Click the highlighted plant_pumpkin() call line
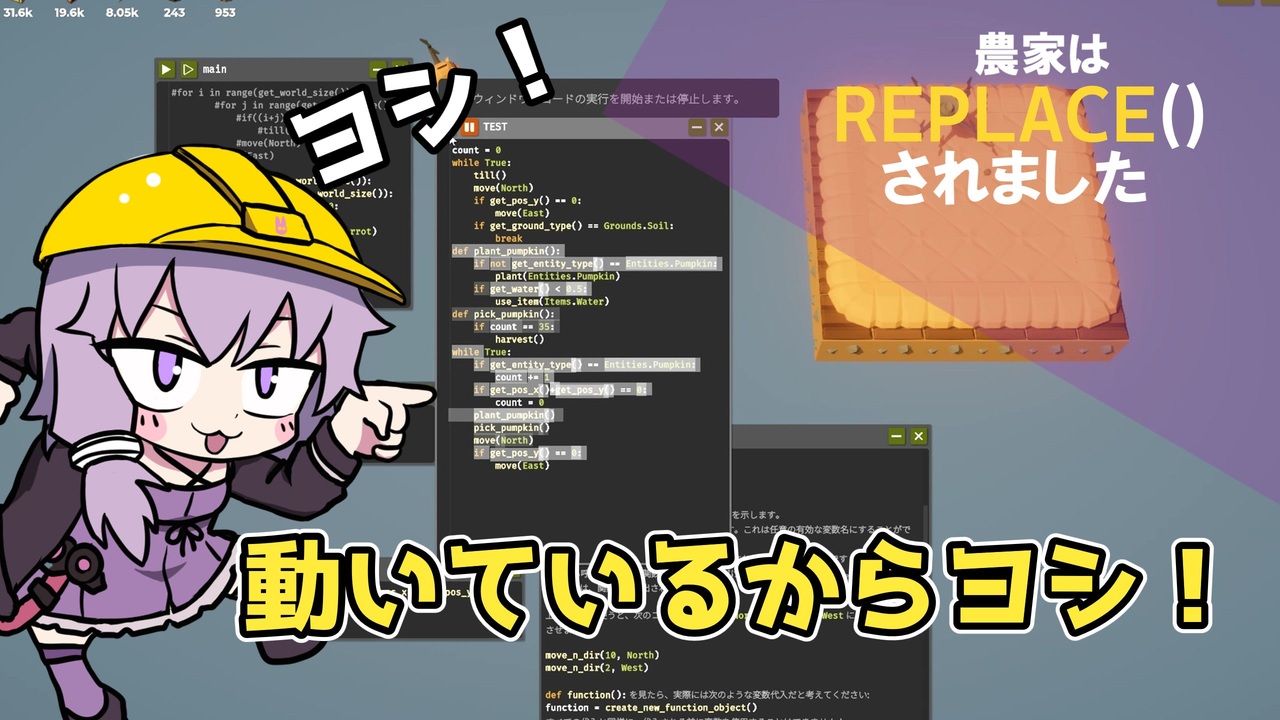Screen dimensions: 1280x720 coord(514,415)
